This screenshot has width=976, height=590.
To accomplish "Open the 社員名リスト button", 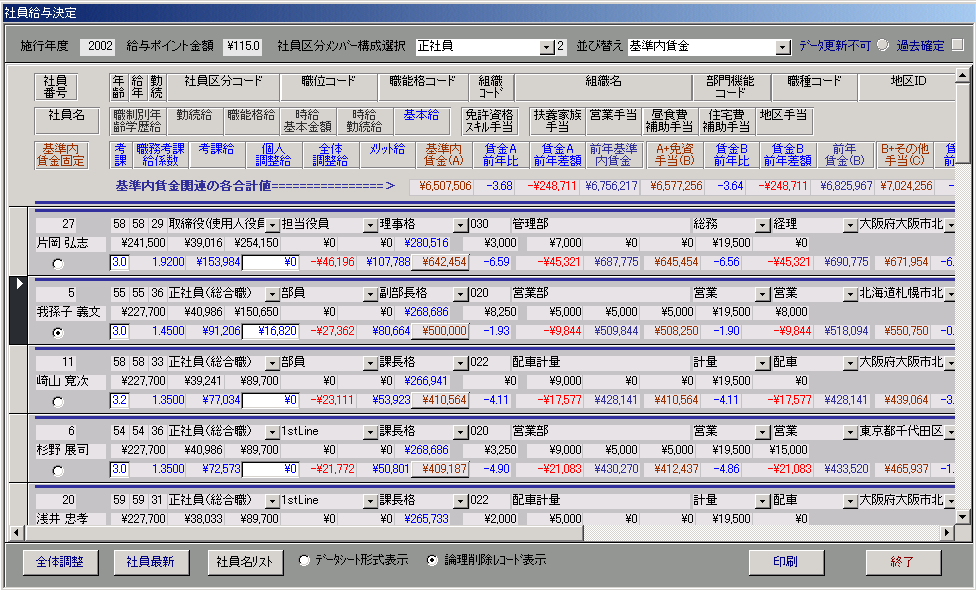I will (245, 562).
